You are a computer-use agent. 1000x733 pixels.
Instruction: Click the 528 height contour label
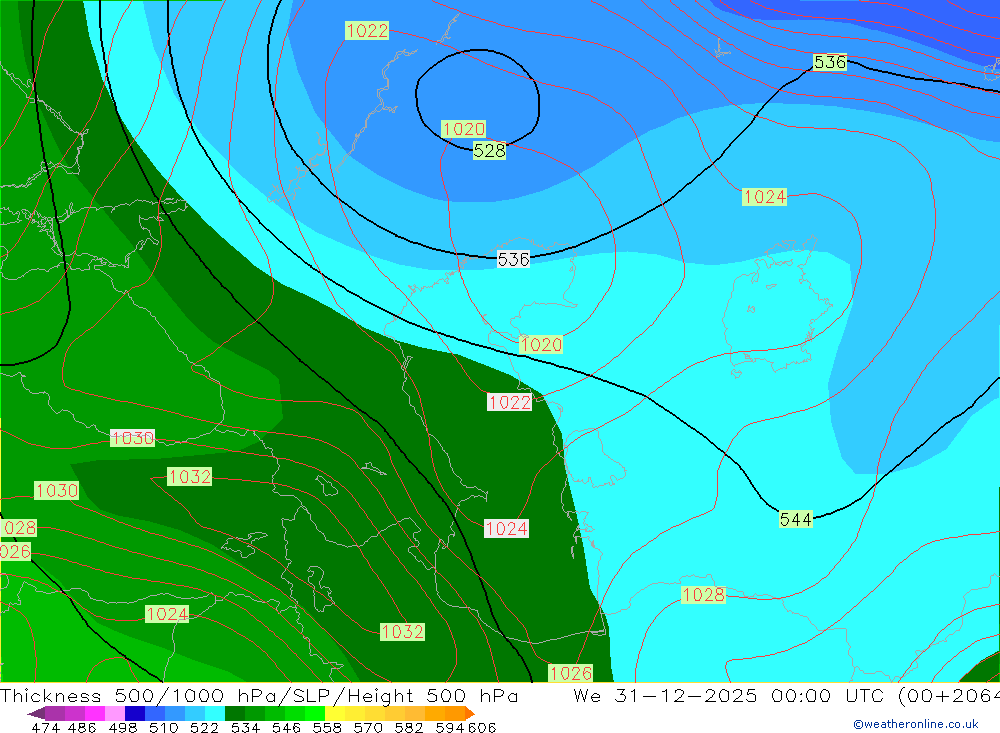489,151
